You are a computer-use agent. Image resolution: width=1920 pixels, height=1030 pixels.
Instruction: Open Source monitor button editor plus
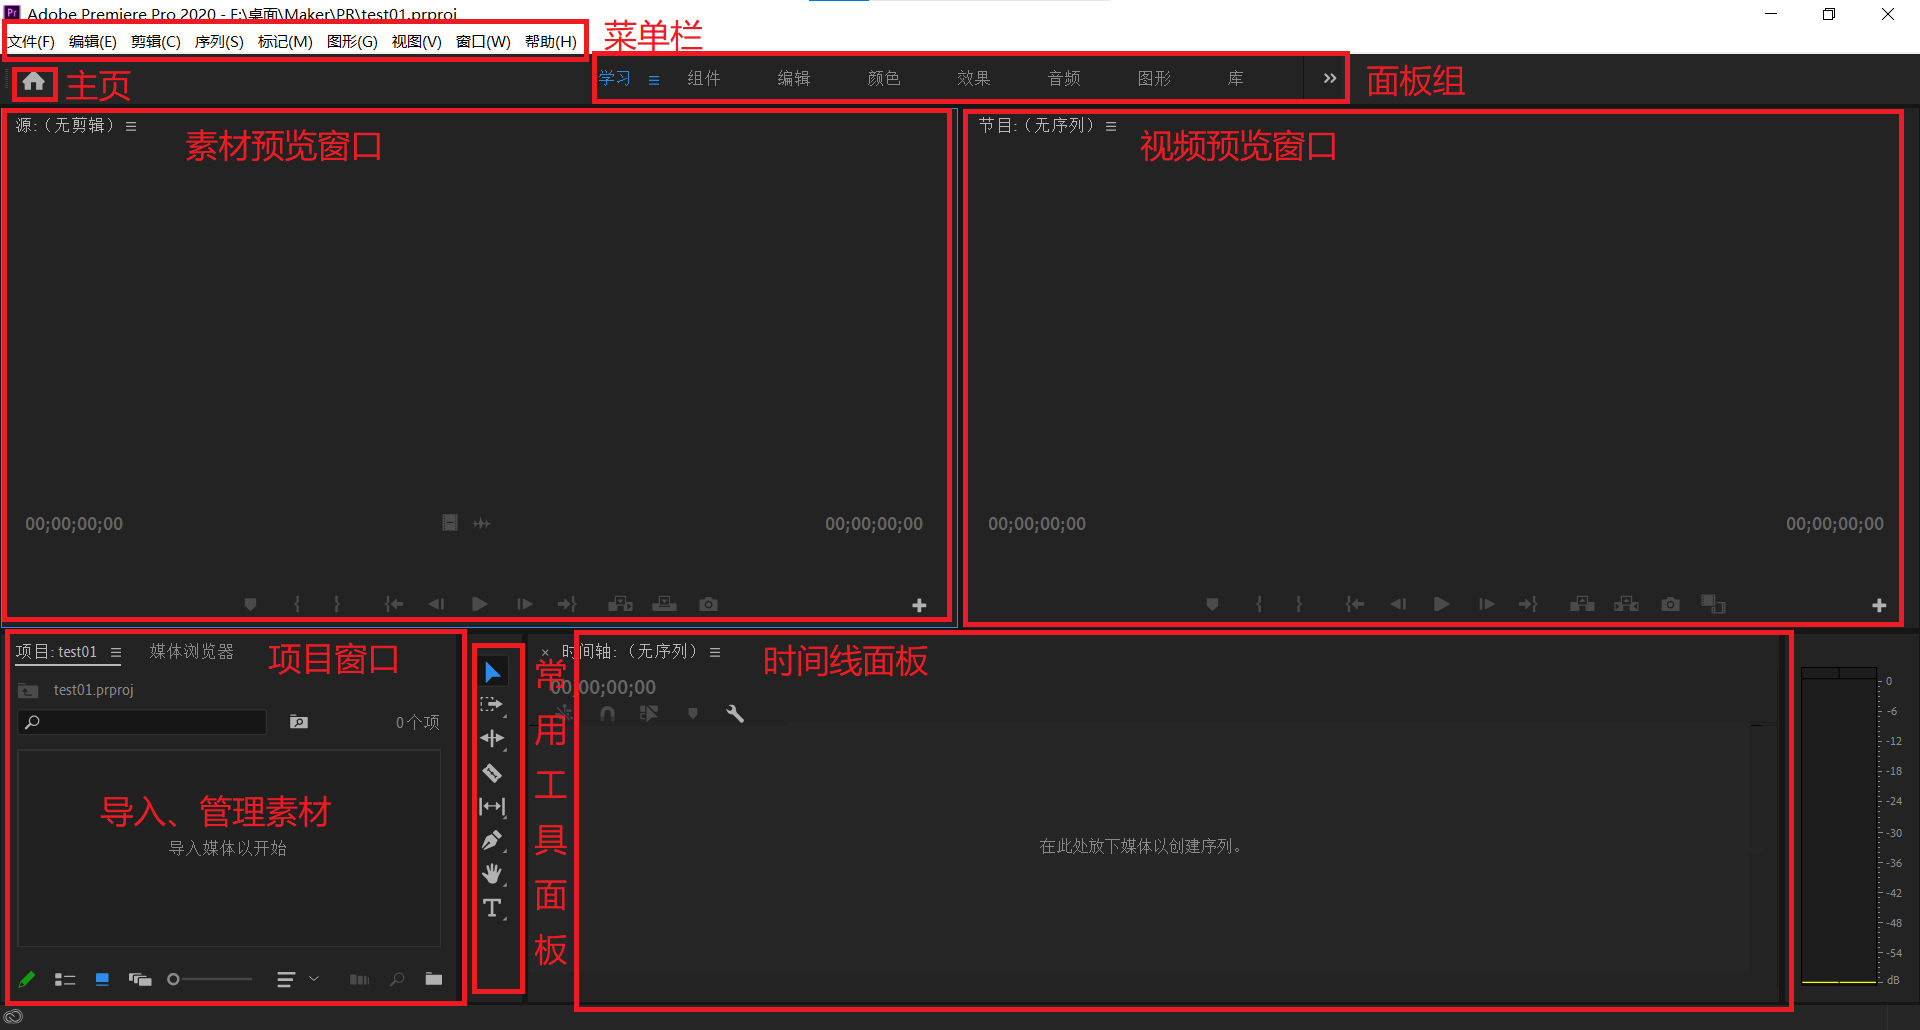pos(919,605)
